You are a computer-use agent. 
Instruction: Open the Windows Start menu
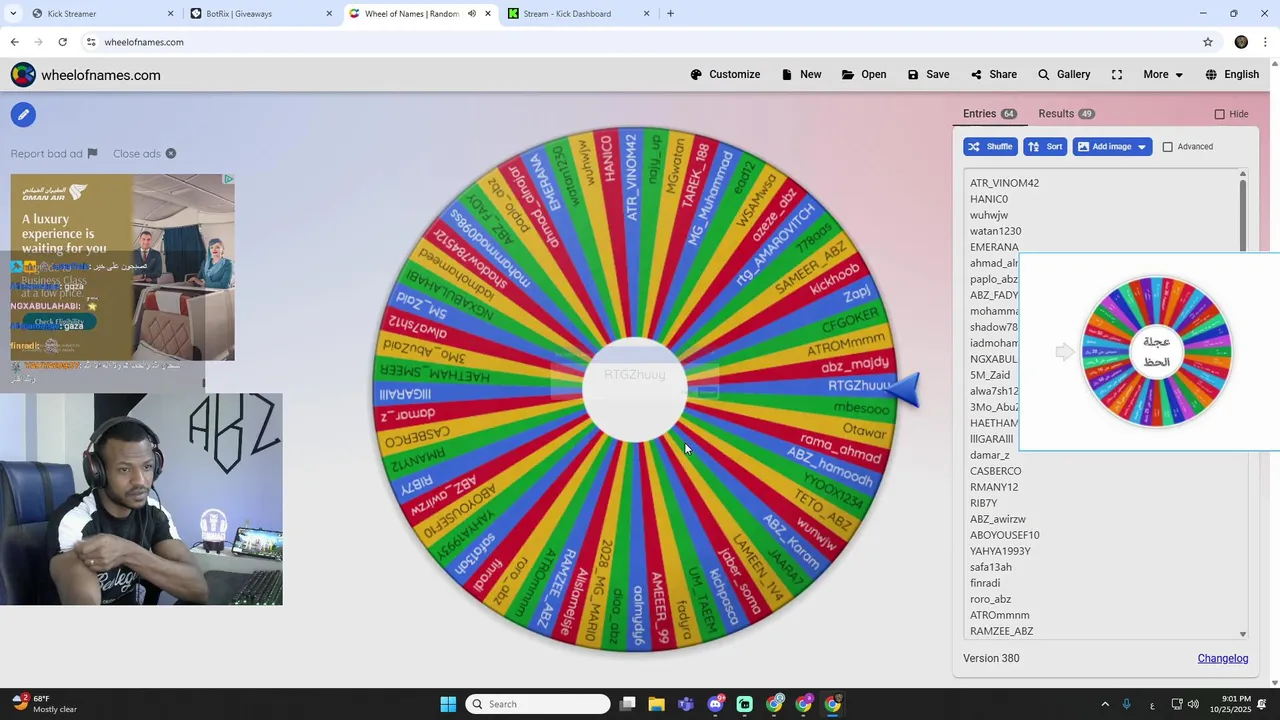click(448, 704)
